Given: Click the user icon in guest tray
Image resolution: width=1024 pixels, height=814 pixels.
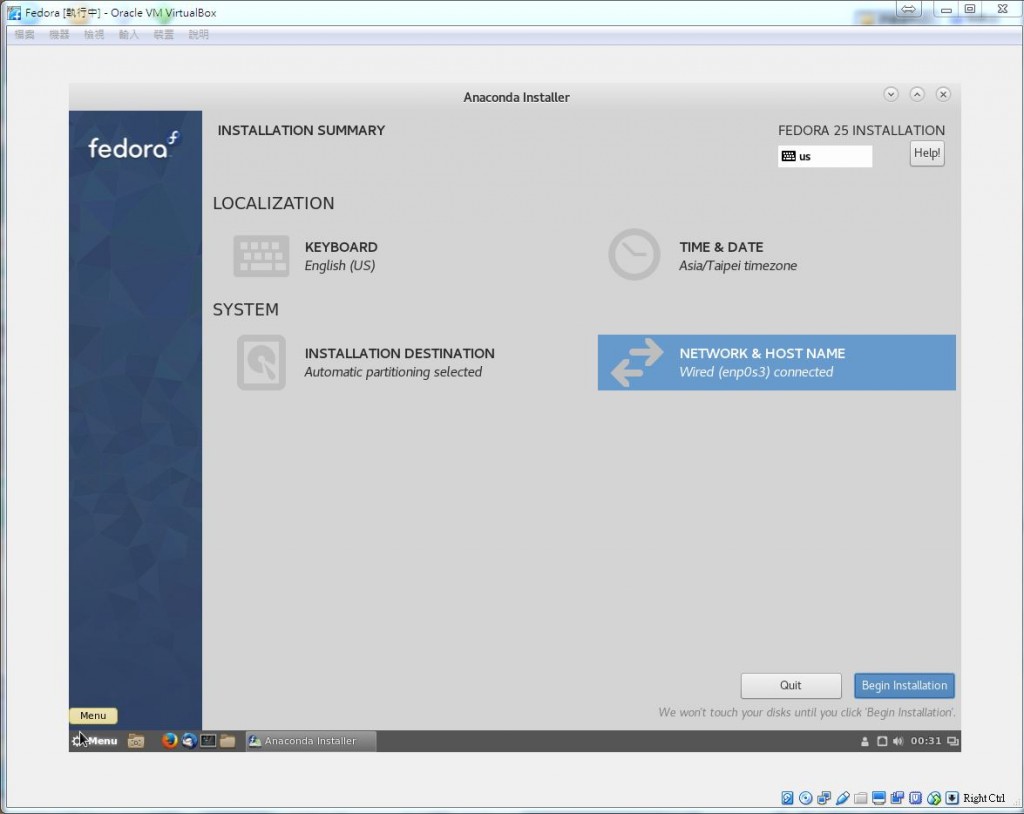Looking at the screenshot, I should tap(865, 741).
